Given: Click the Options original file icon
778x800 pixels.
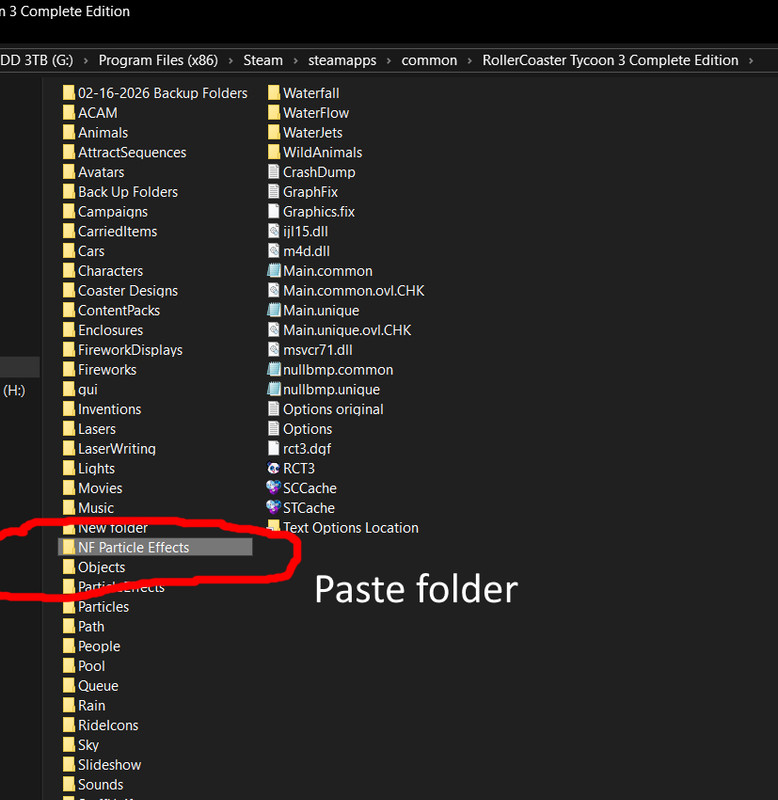Looking at the screenshot, I should click(x=274, y=409).
